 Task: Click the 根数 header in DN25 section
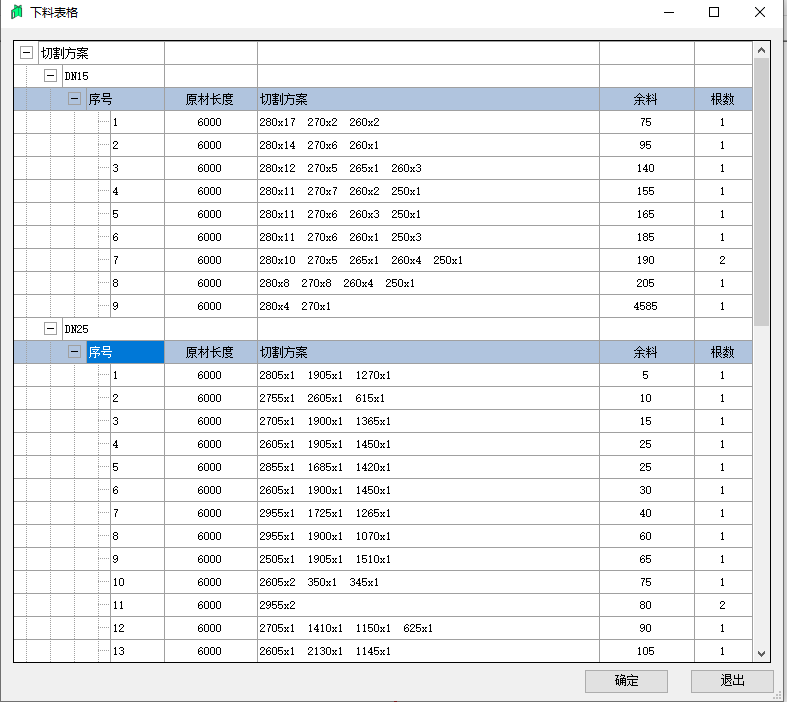(x=722, y=352)
